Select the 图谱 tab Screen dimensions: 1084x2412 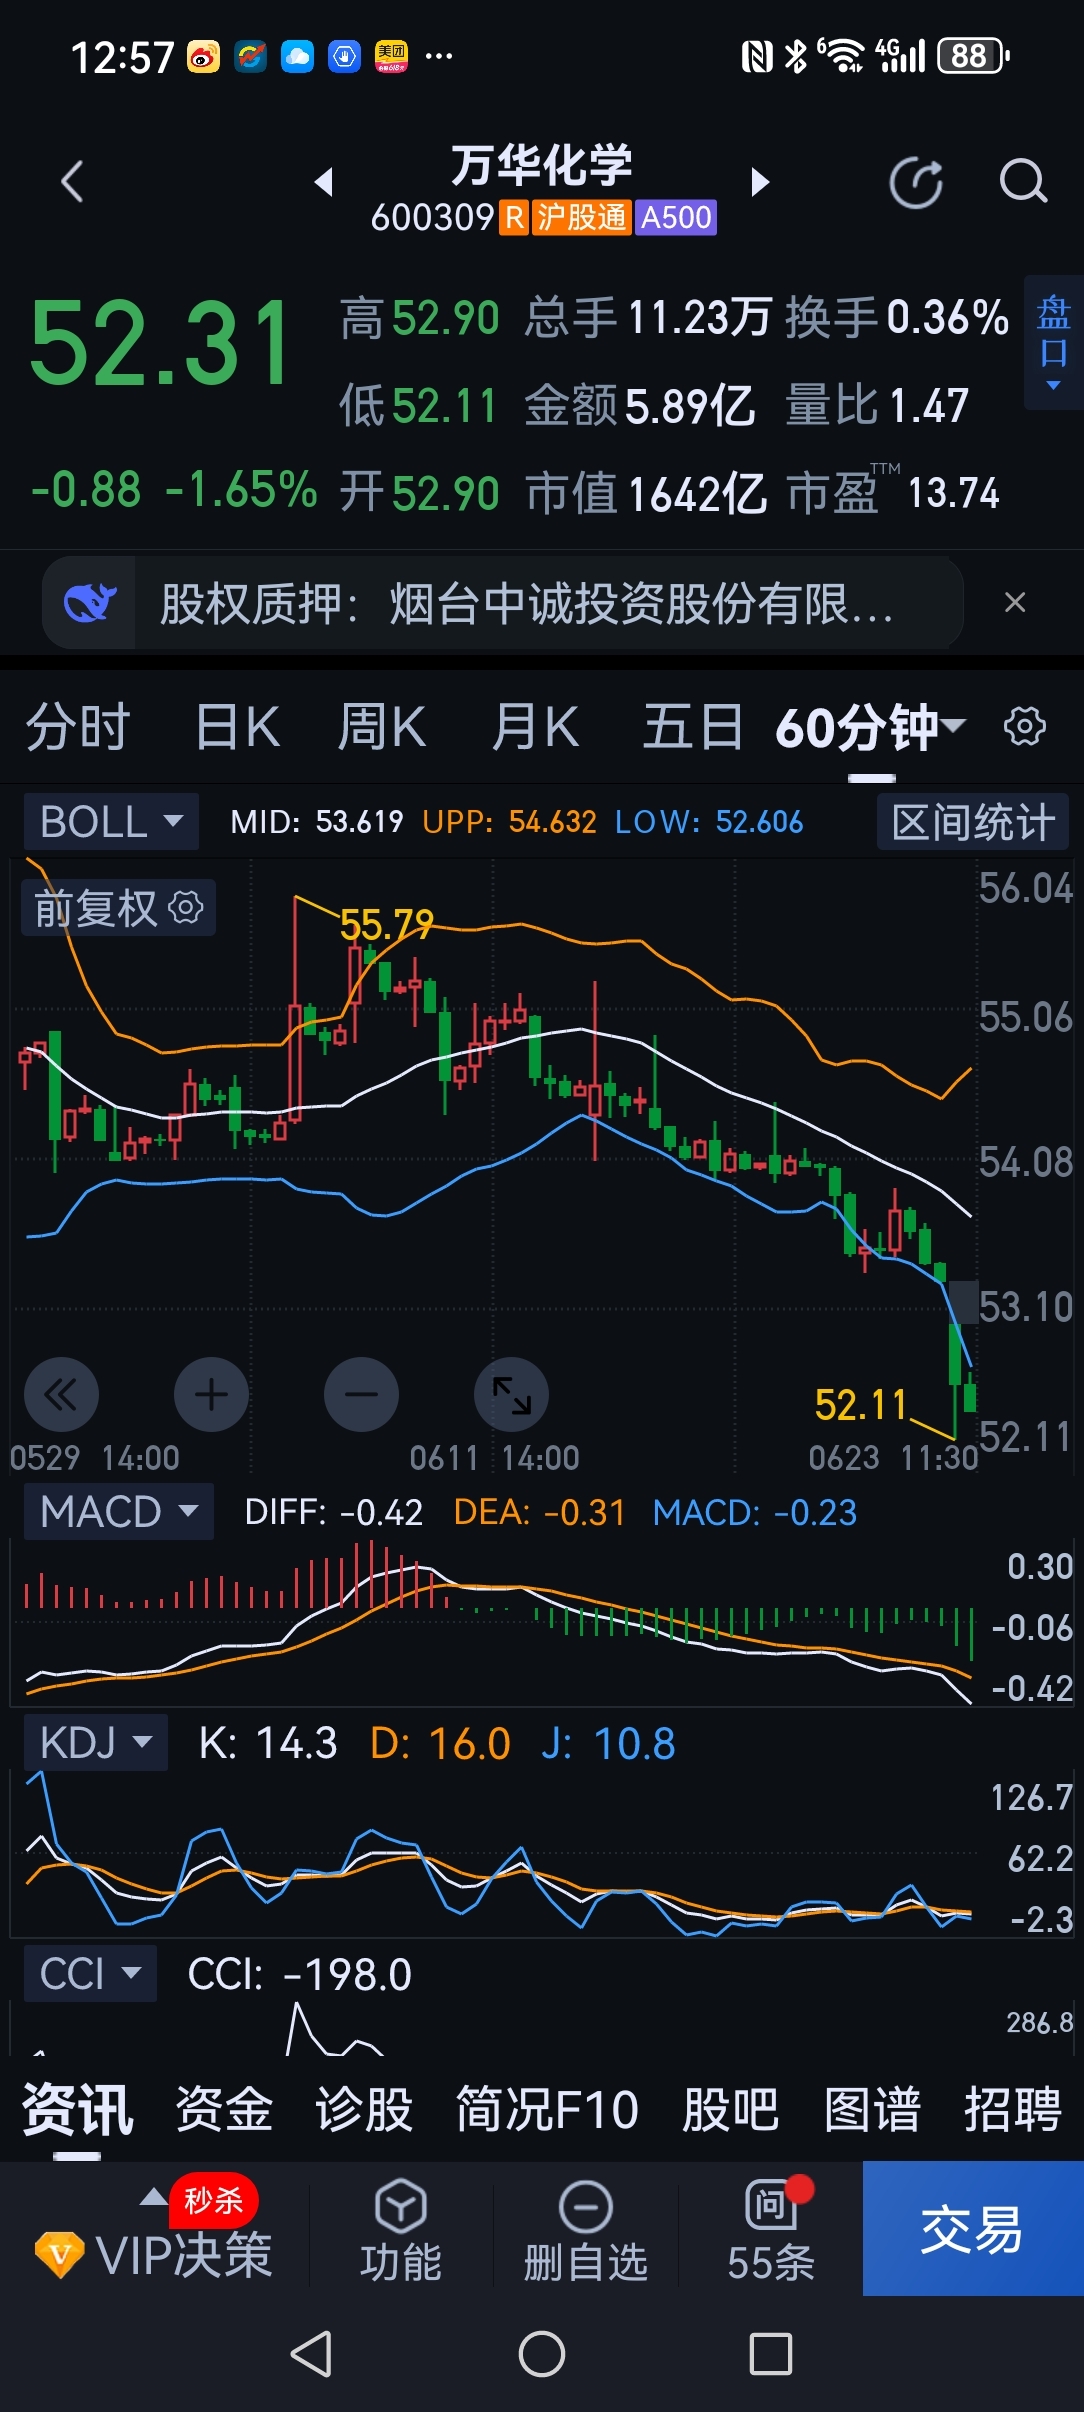(x=872, y=2110)
